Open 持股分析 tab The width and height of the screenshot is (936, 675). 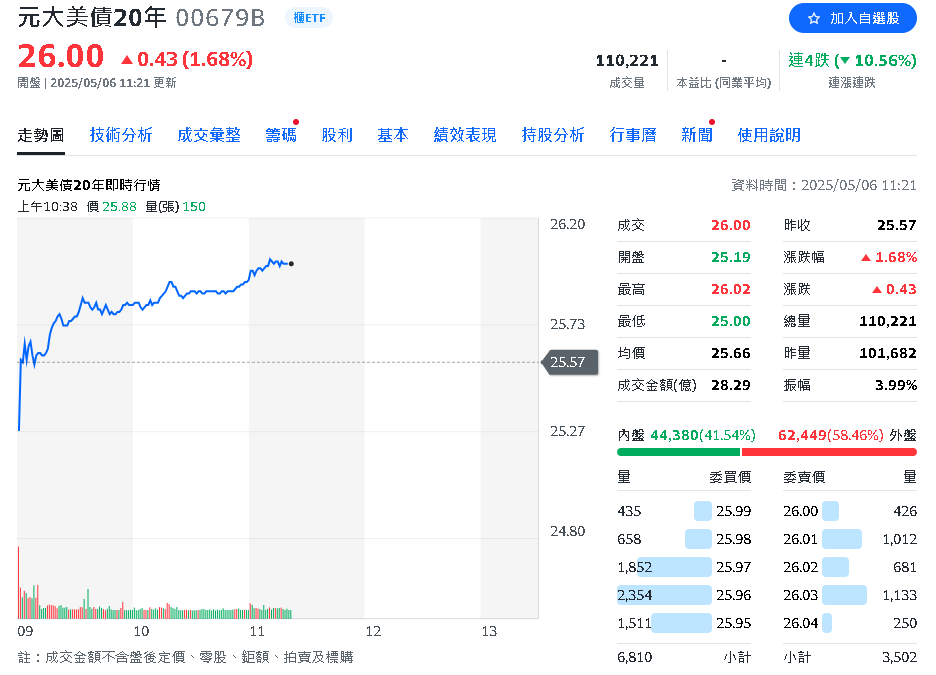[553, 135]
